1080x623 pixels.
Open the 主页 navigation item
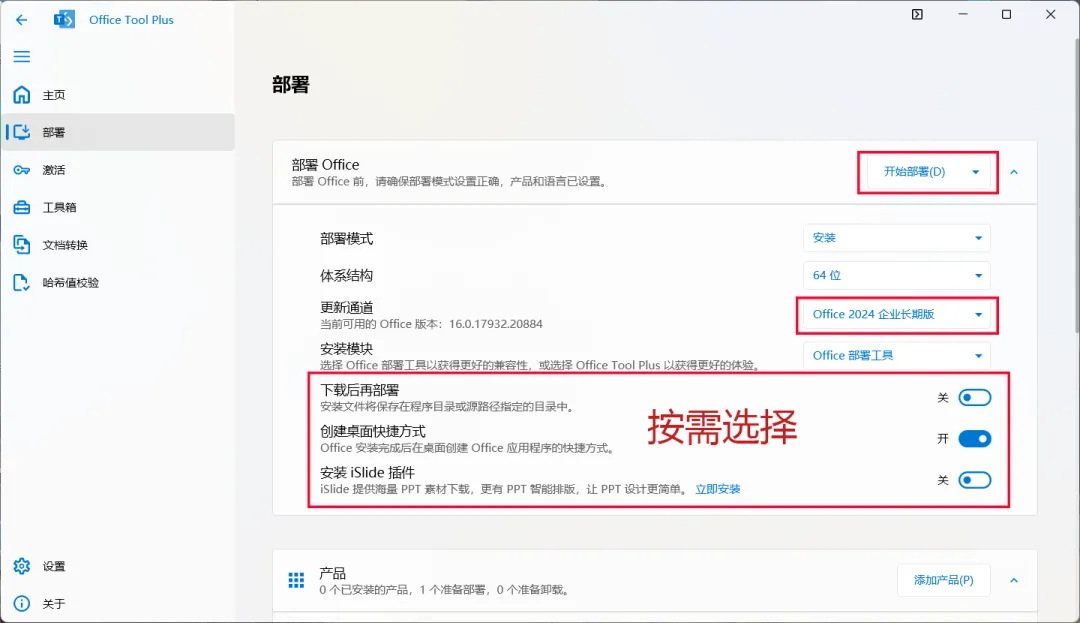coord(118,95)
